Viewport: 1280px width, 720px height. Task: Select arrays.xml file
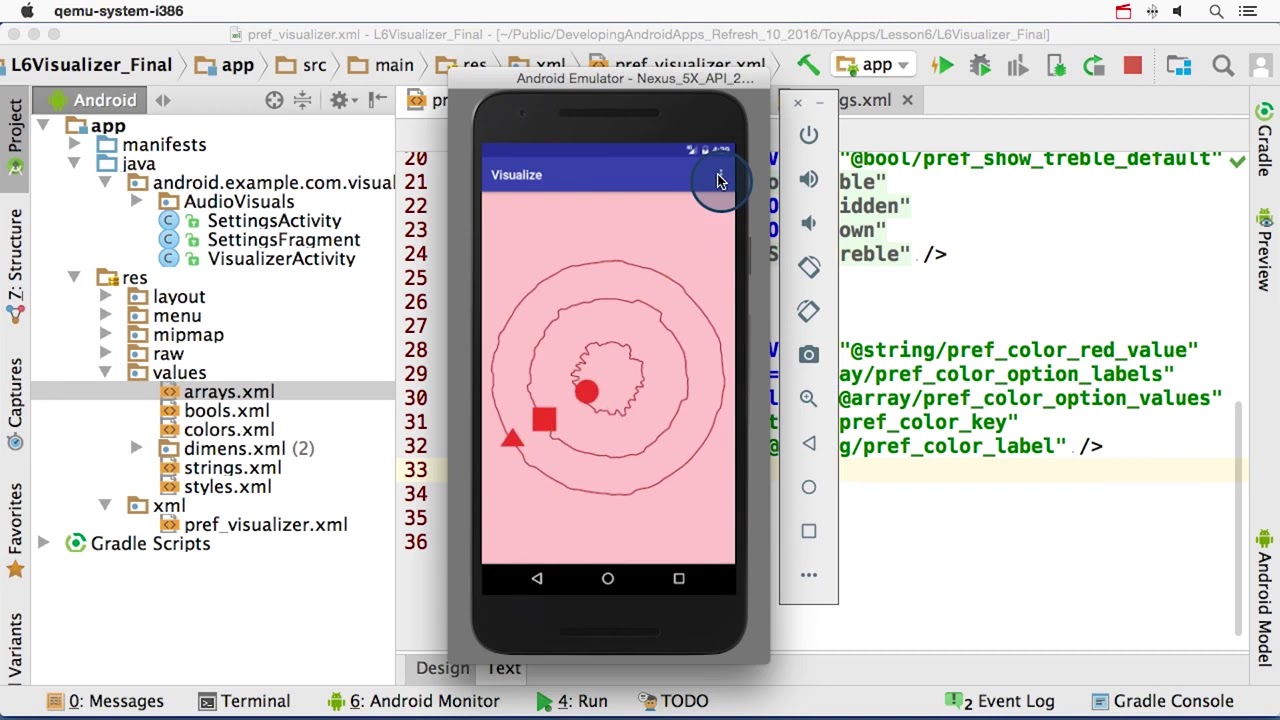(229, 392)
